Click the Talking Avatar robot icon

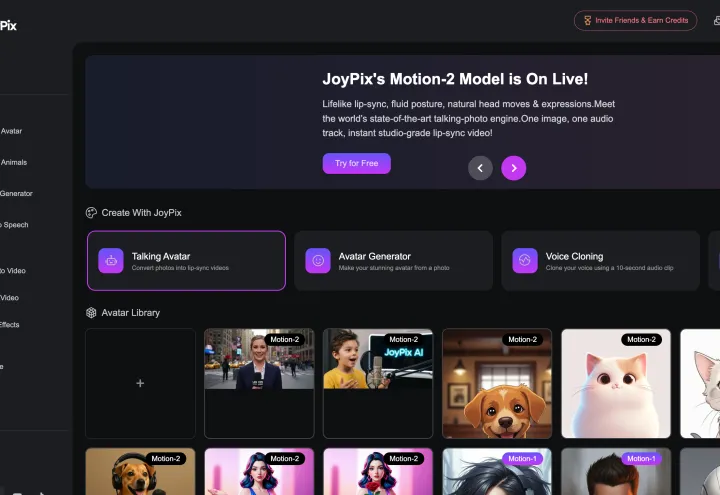tap(111, 260)
